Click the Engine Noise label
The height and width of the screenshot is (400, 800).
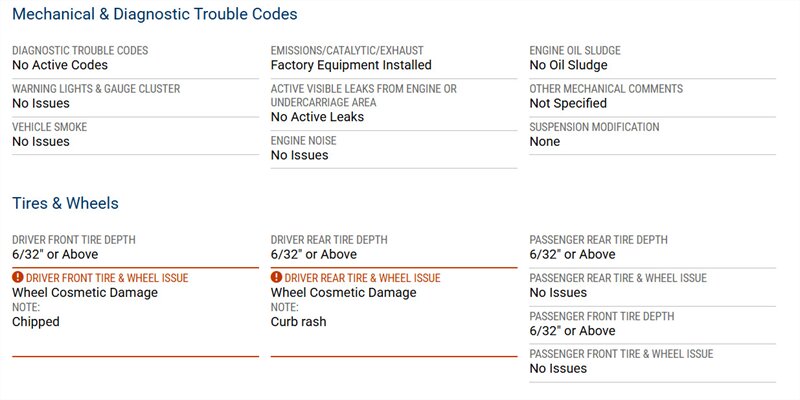coord(304,141)
